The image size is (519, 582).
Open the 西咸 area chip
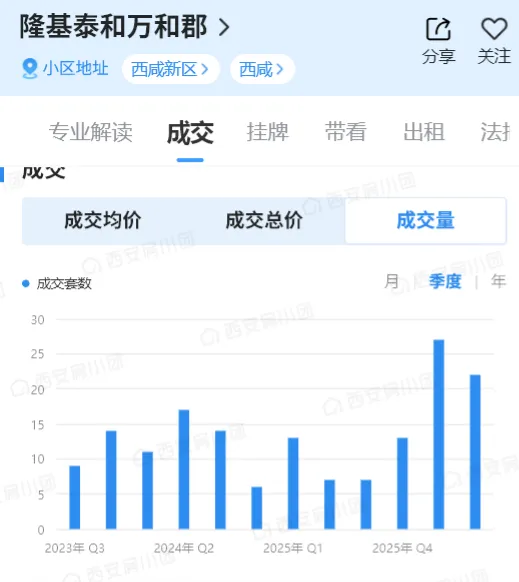tap(262, 69)
